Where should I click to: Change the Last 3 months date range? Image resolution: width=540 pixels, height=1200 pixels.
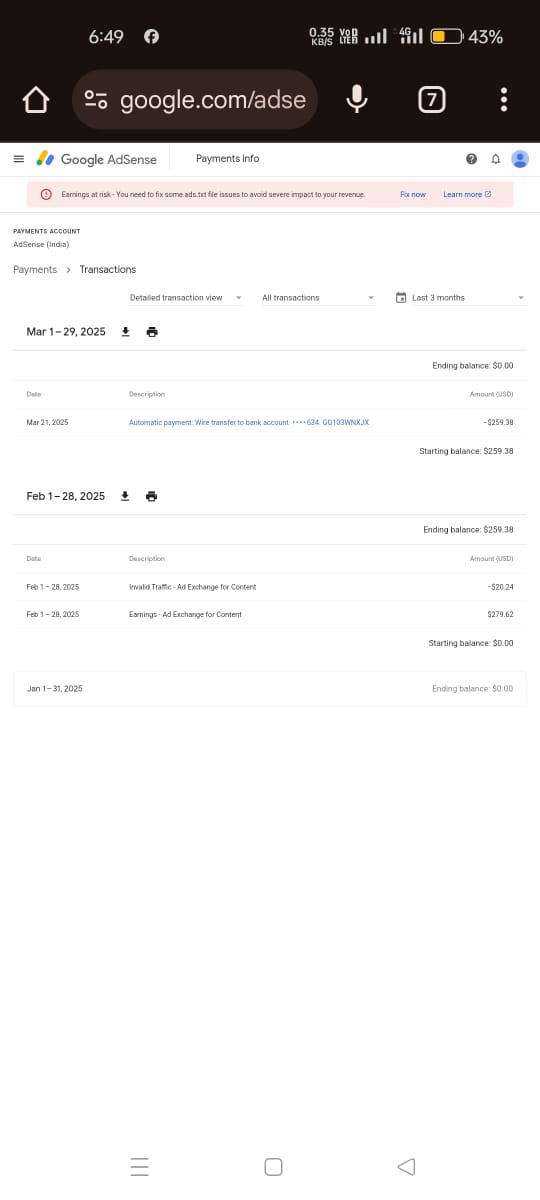[460, 298]
